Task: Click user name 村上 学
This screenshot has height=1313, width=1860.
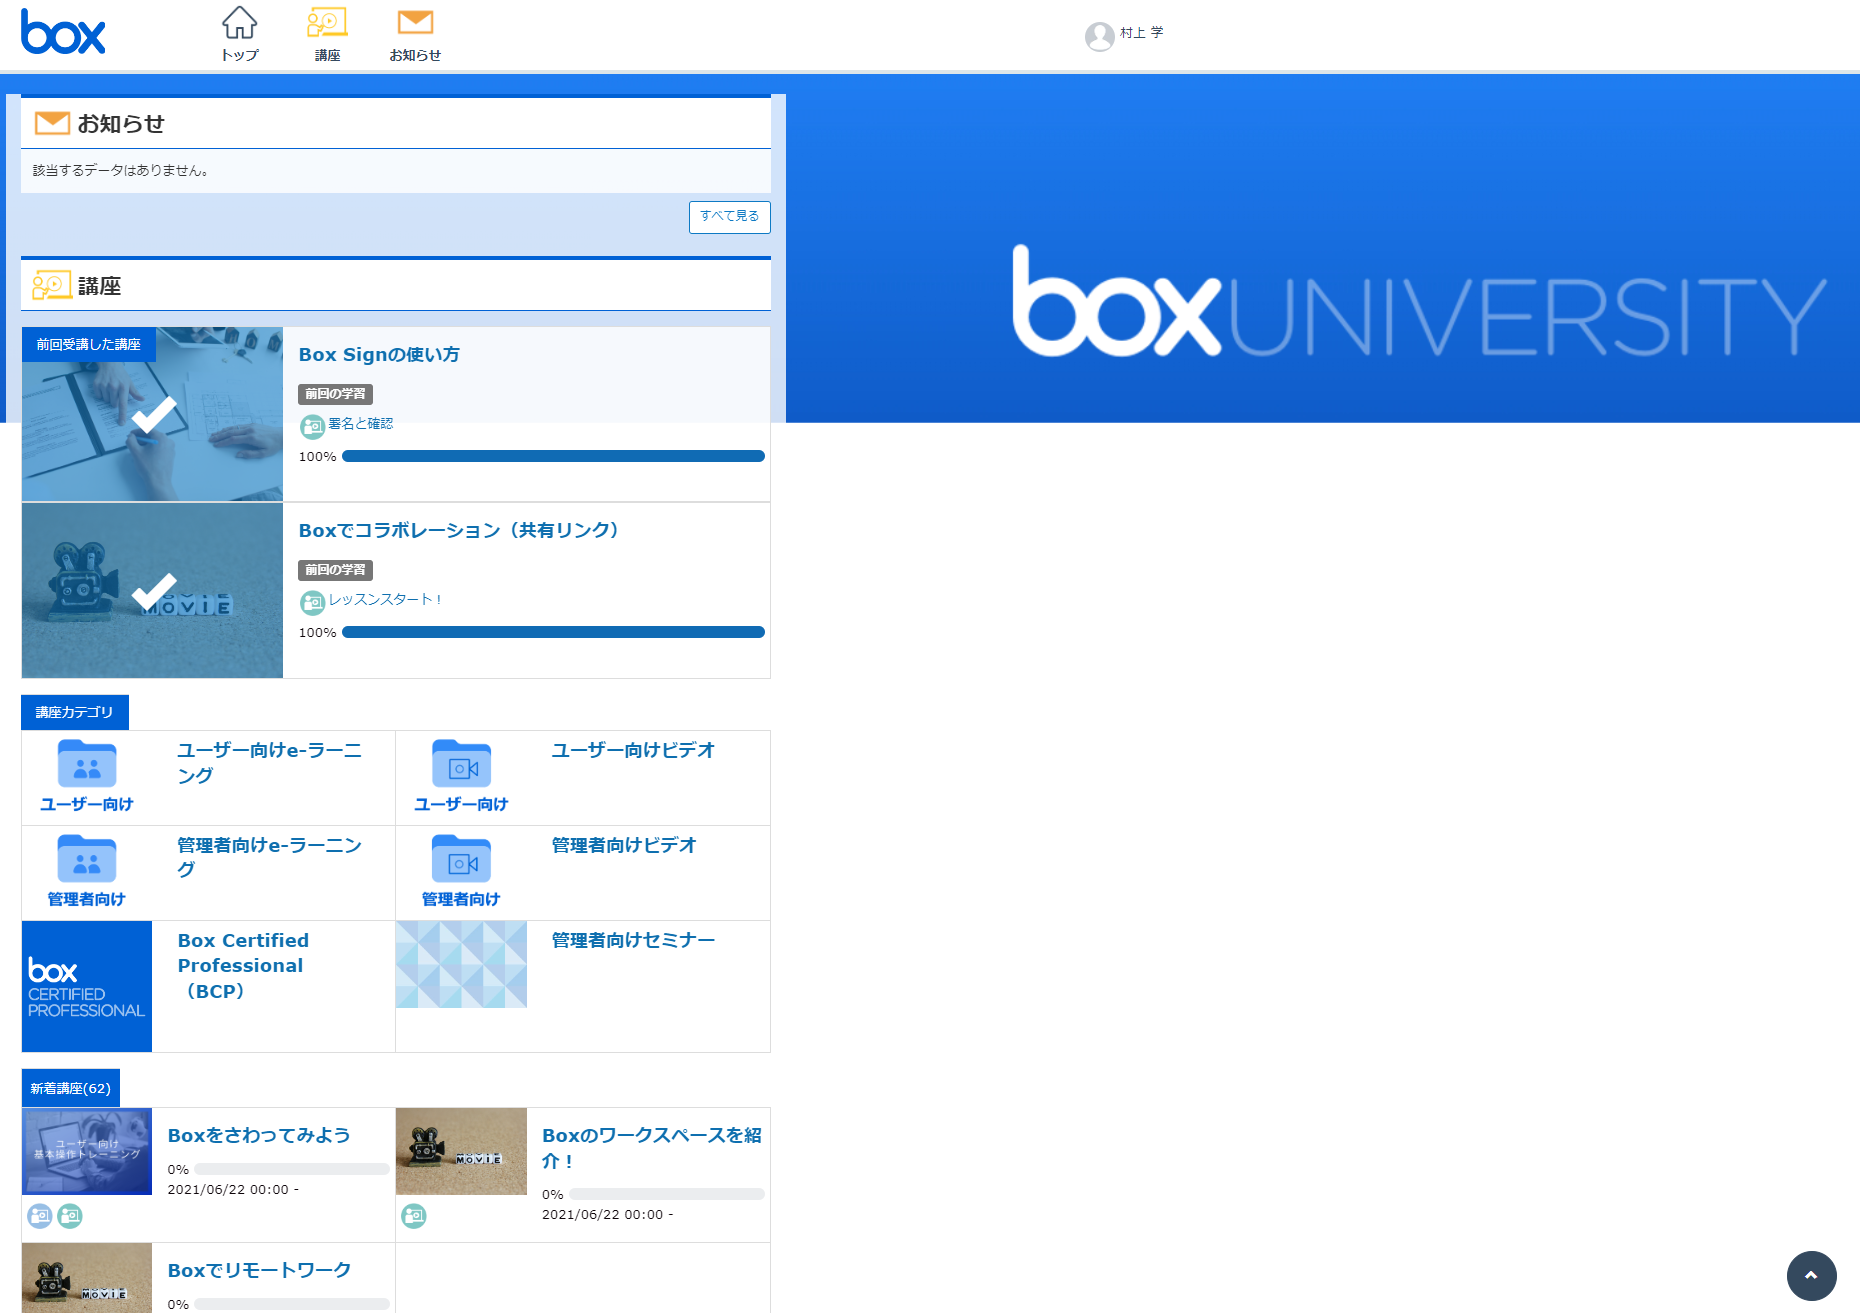Action: (1141, 33)
